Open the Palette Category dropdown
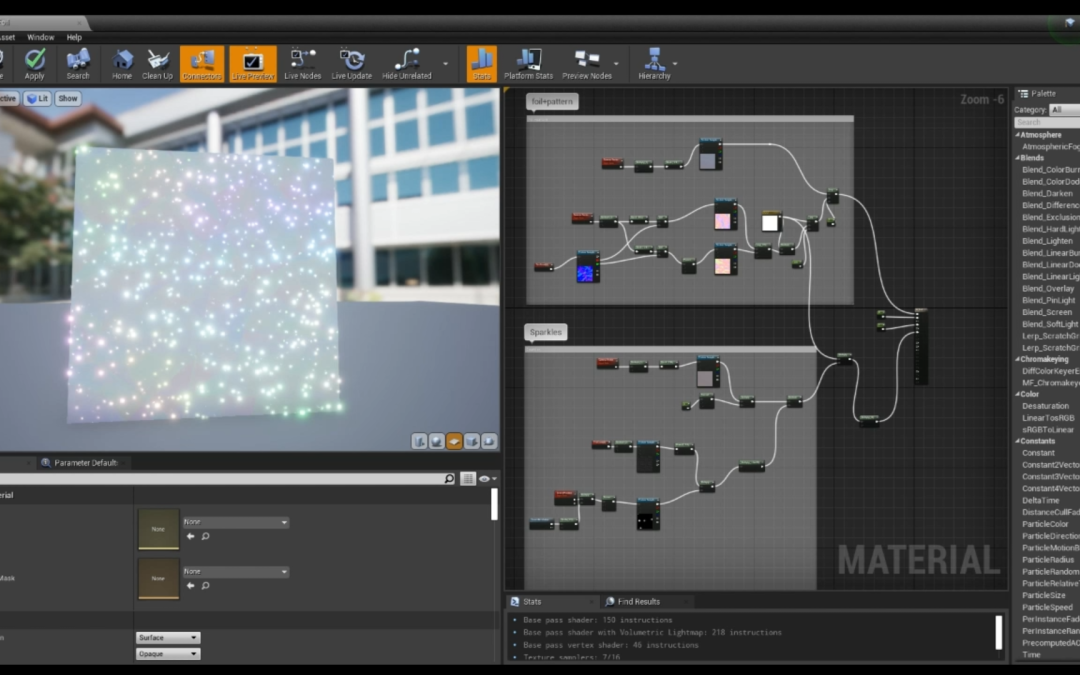 click(x=1064, y=110)
